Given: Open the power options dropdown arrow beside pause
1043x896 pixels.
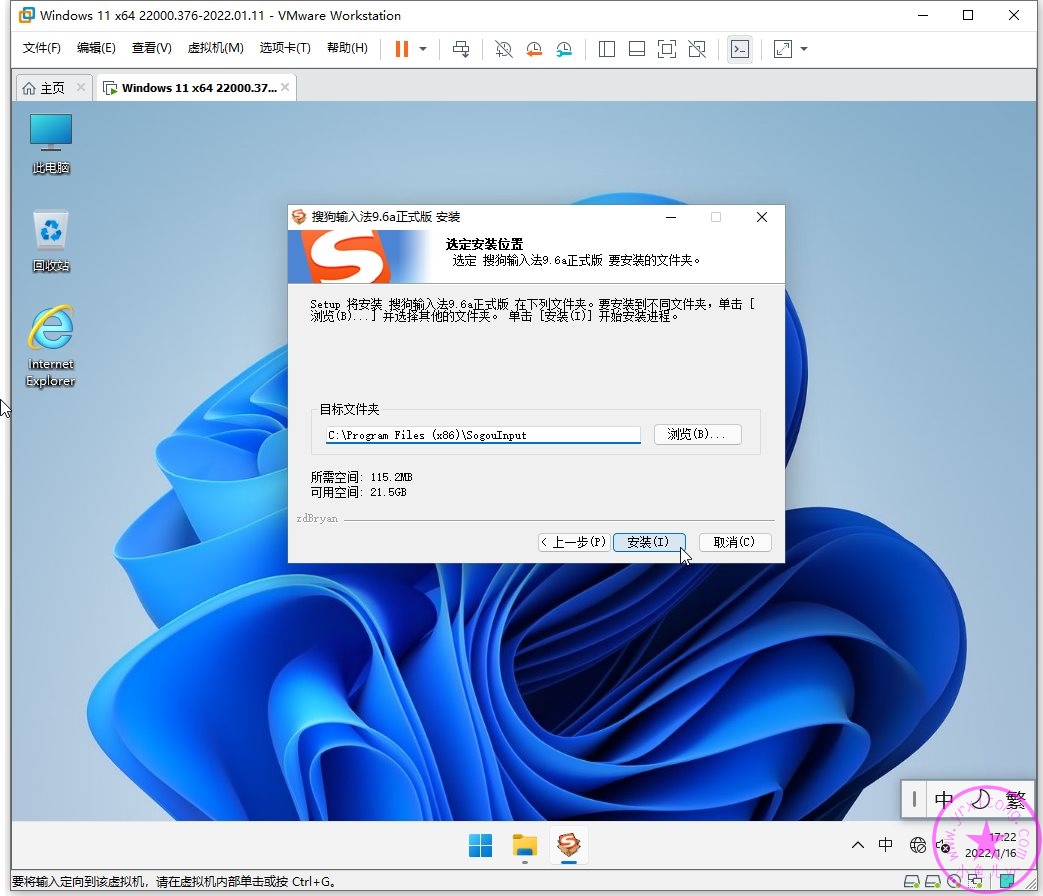Looking at the screenshot, I should click(x=423, y=49).
